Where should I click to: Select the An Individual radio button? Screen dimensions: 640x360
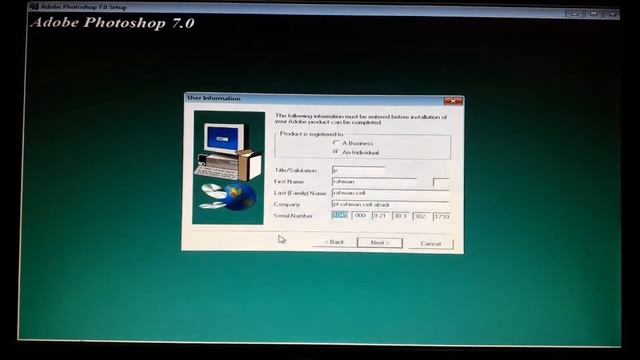336,152
